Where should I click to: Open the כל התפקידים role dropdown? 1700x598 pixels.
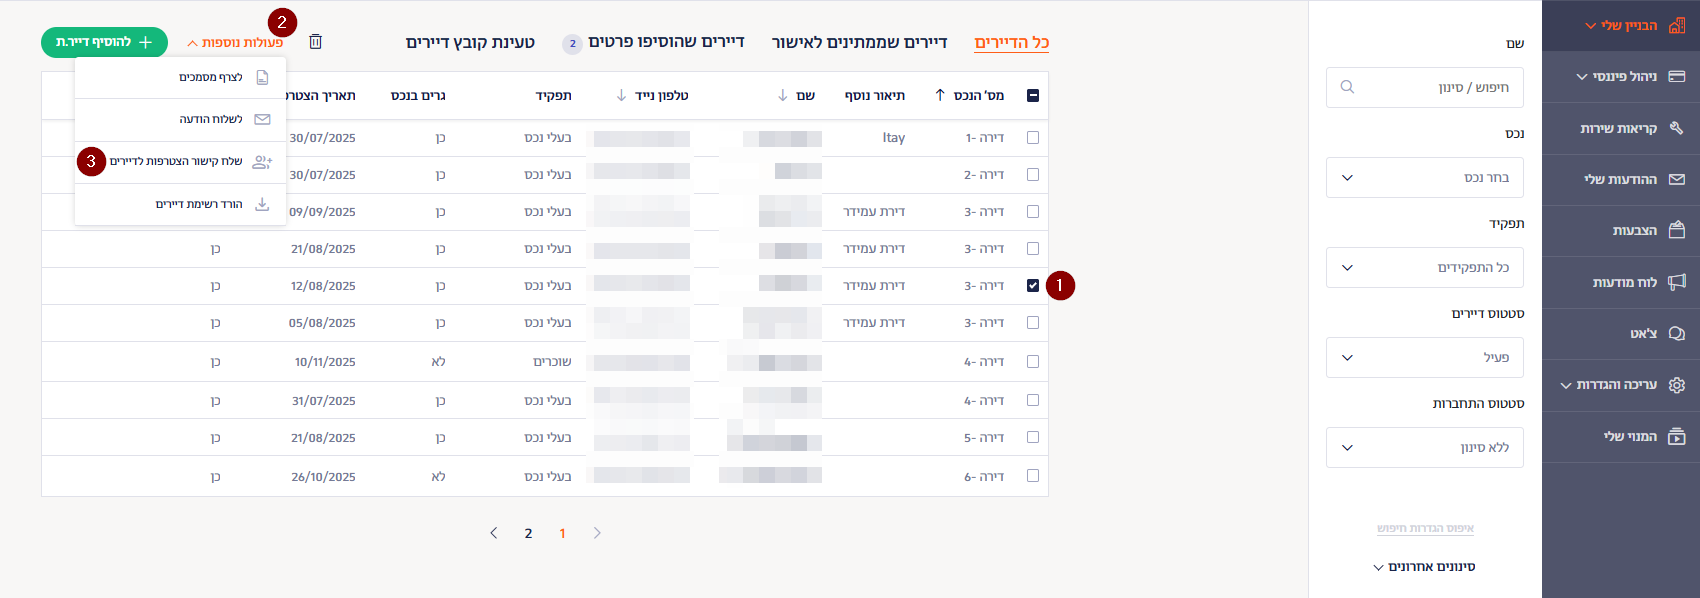1424,268
